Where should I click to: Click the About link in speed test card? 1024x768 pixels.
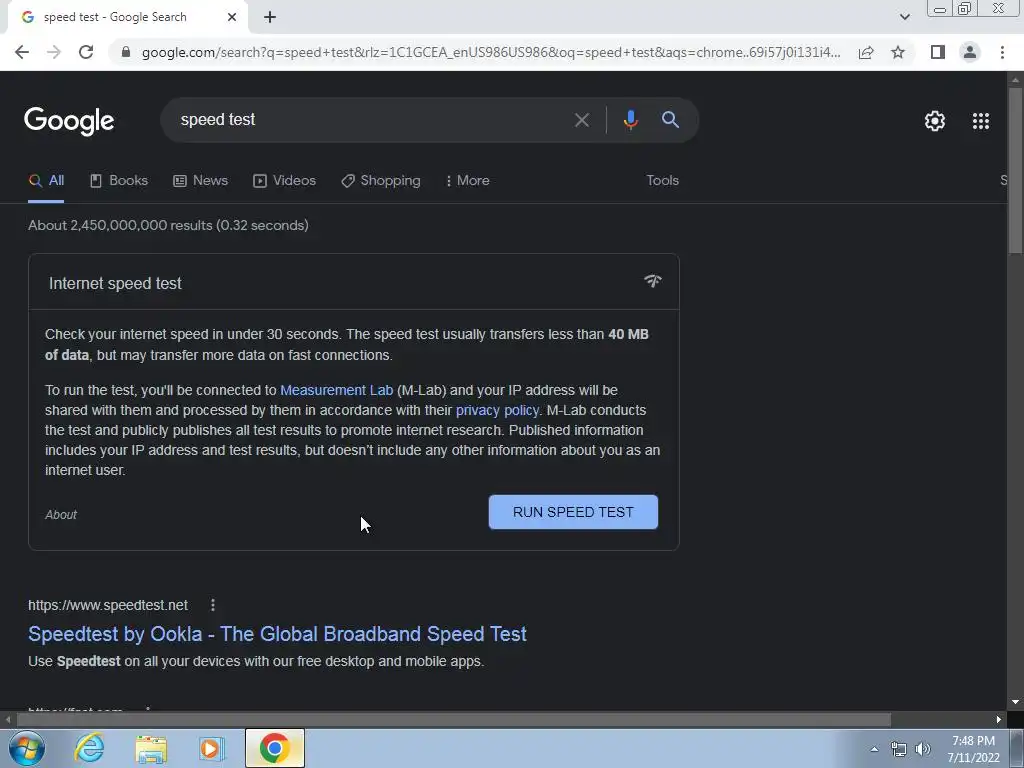(x=61, y=515)
